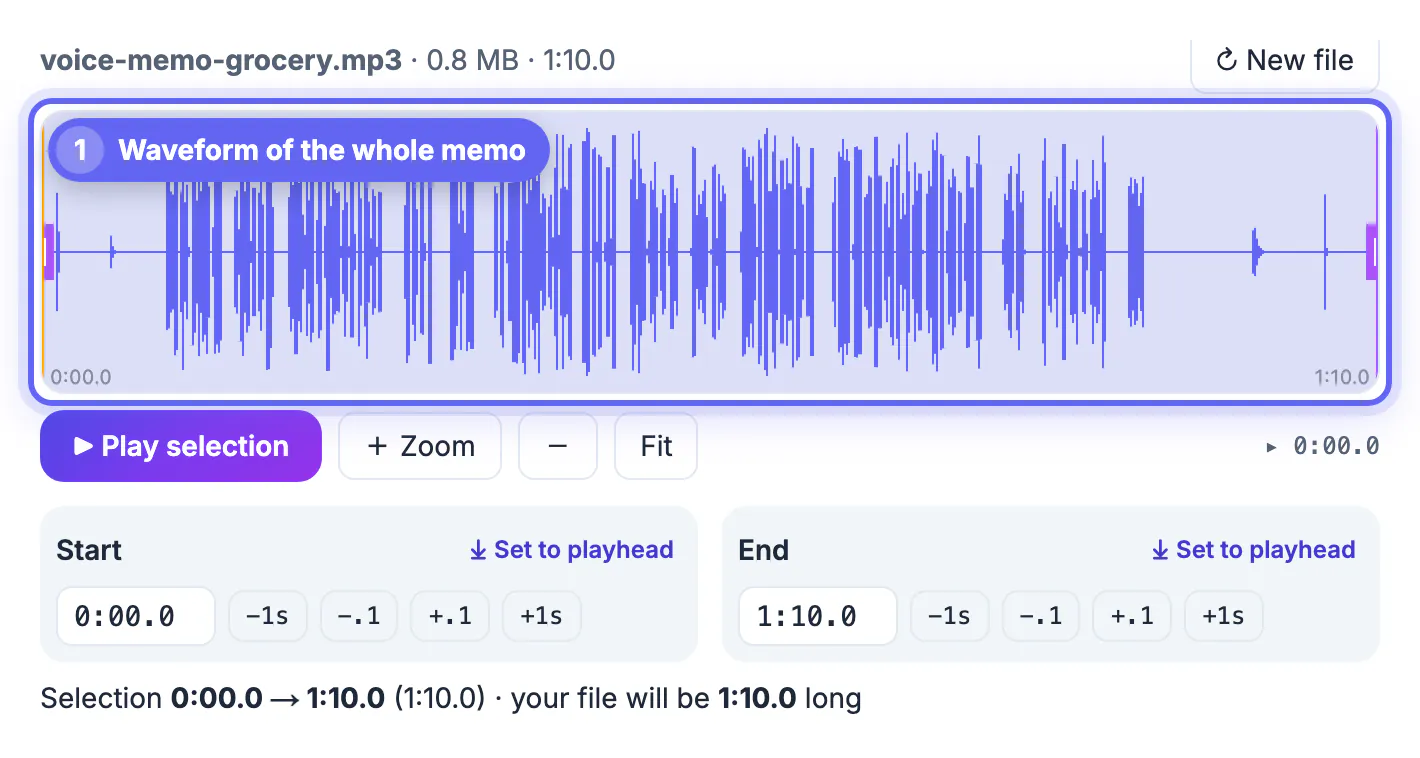This screenshot has height=758, width=1420.
Task: Click the file name voice-memo-grocery.mp3
Action: pyautogui.click(x=221, y=61)
